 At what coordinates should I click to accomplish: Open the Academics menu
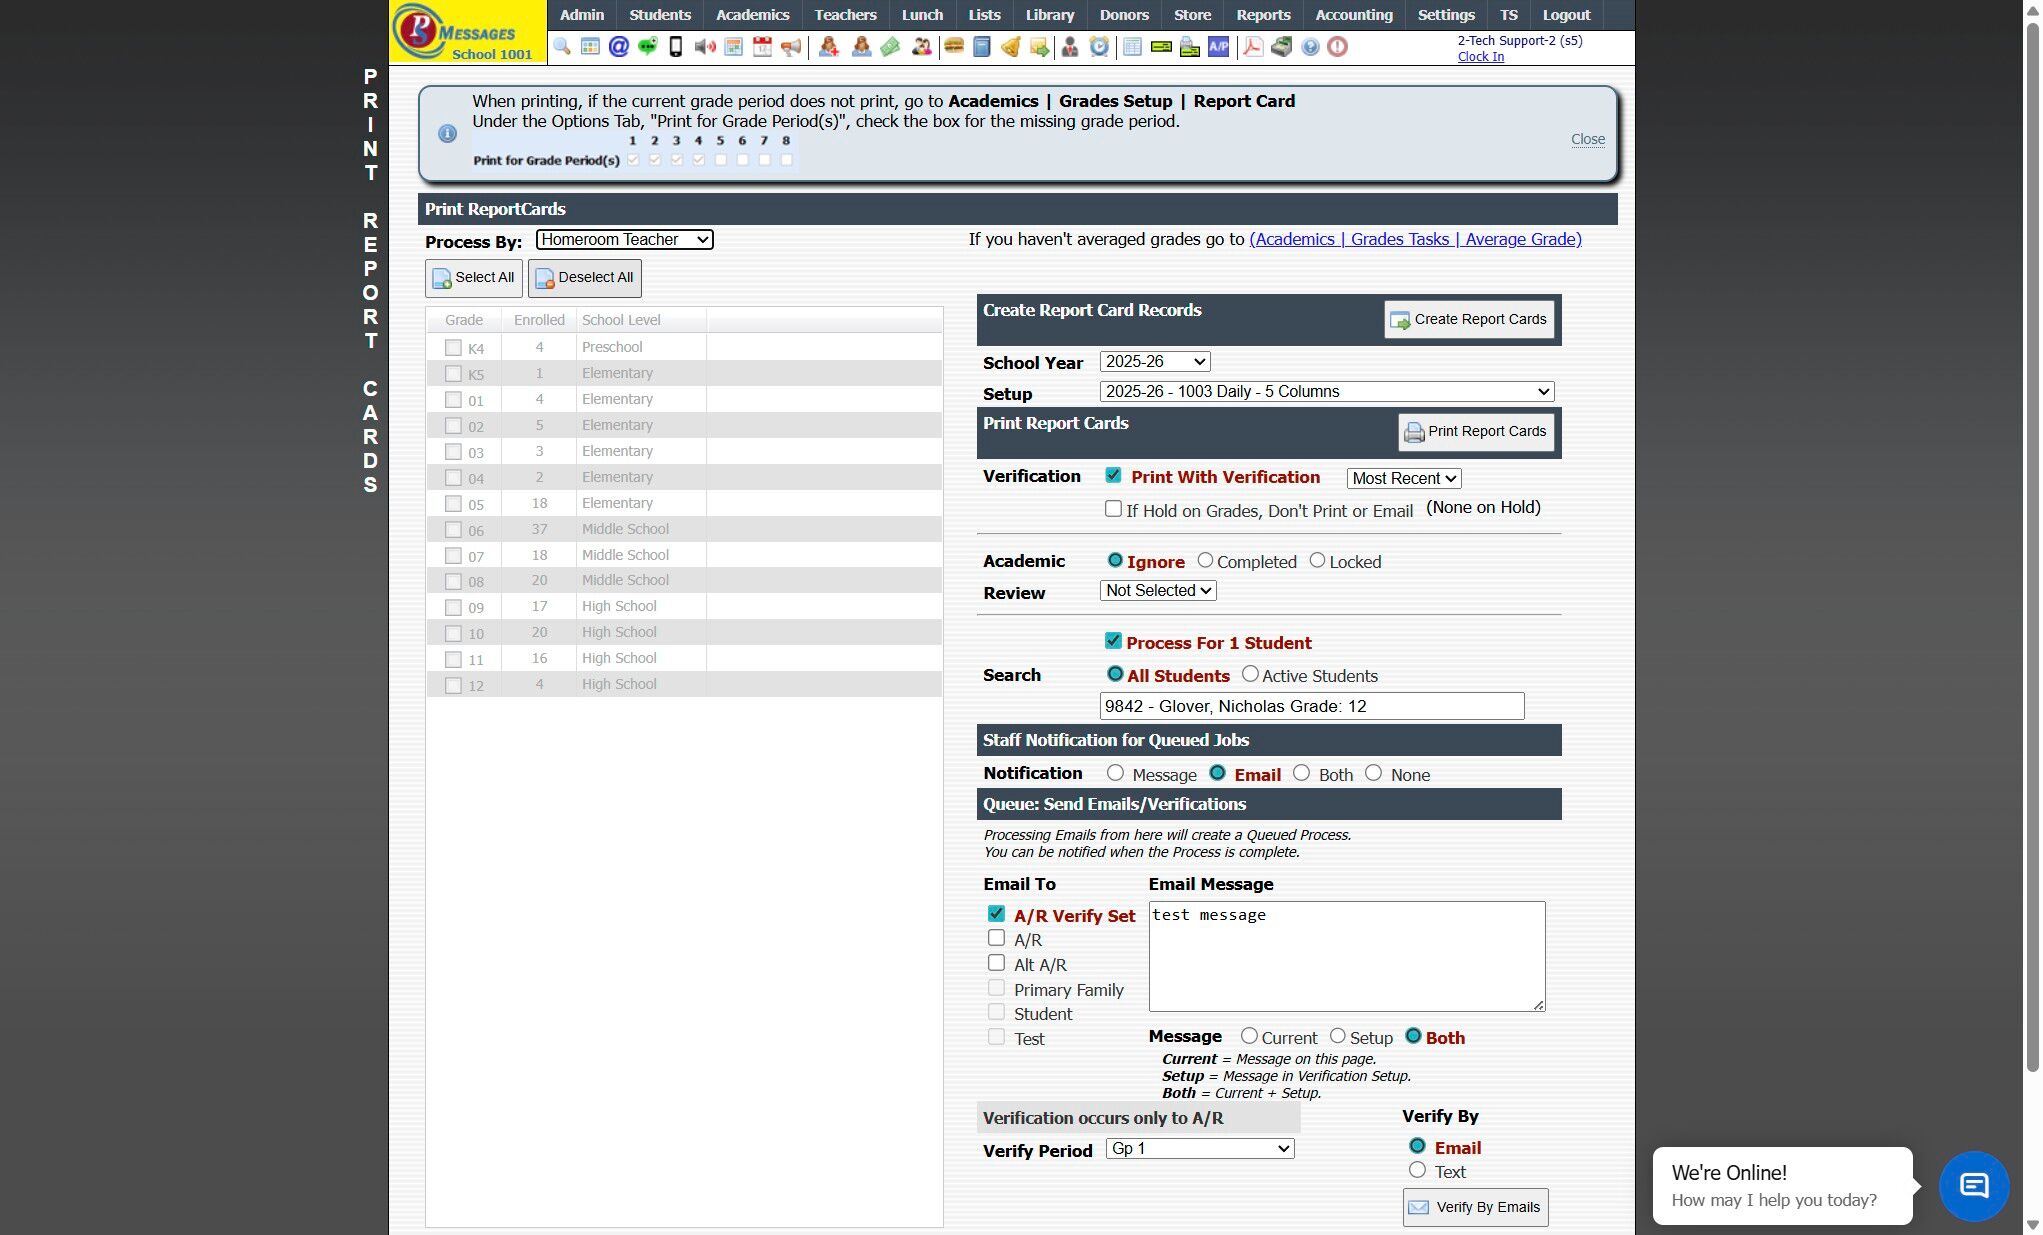(x=752, y=15)
